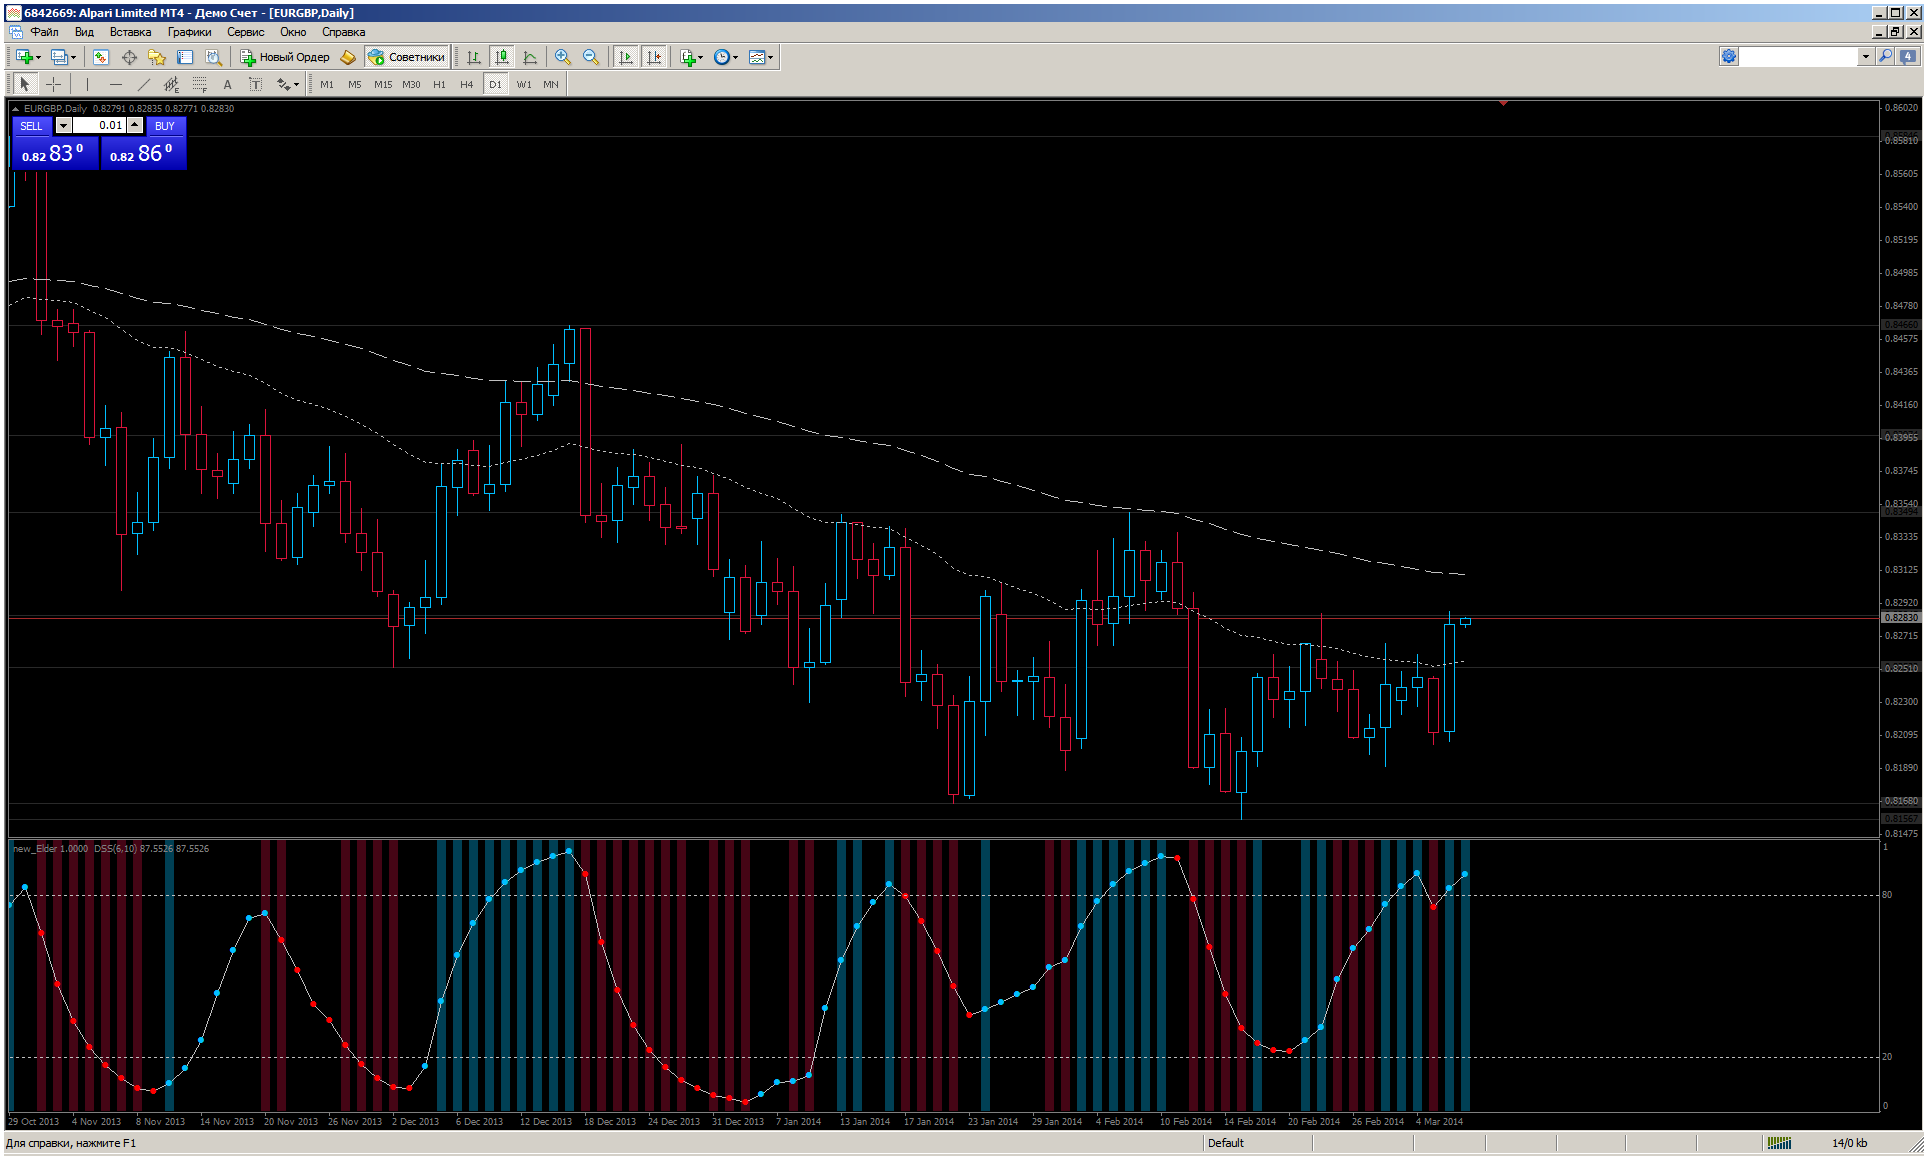
Task: Toggle chart auto scroll
Action: coord(626,57)
